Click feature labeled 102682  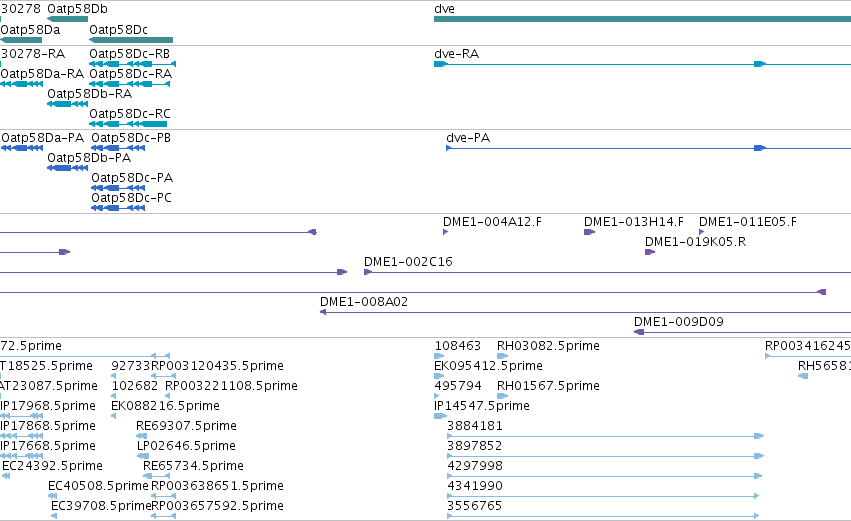pyautogui.click(x=135, y=386)
